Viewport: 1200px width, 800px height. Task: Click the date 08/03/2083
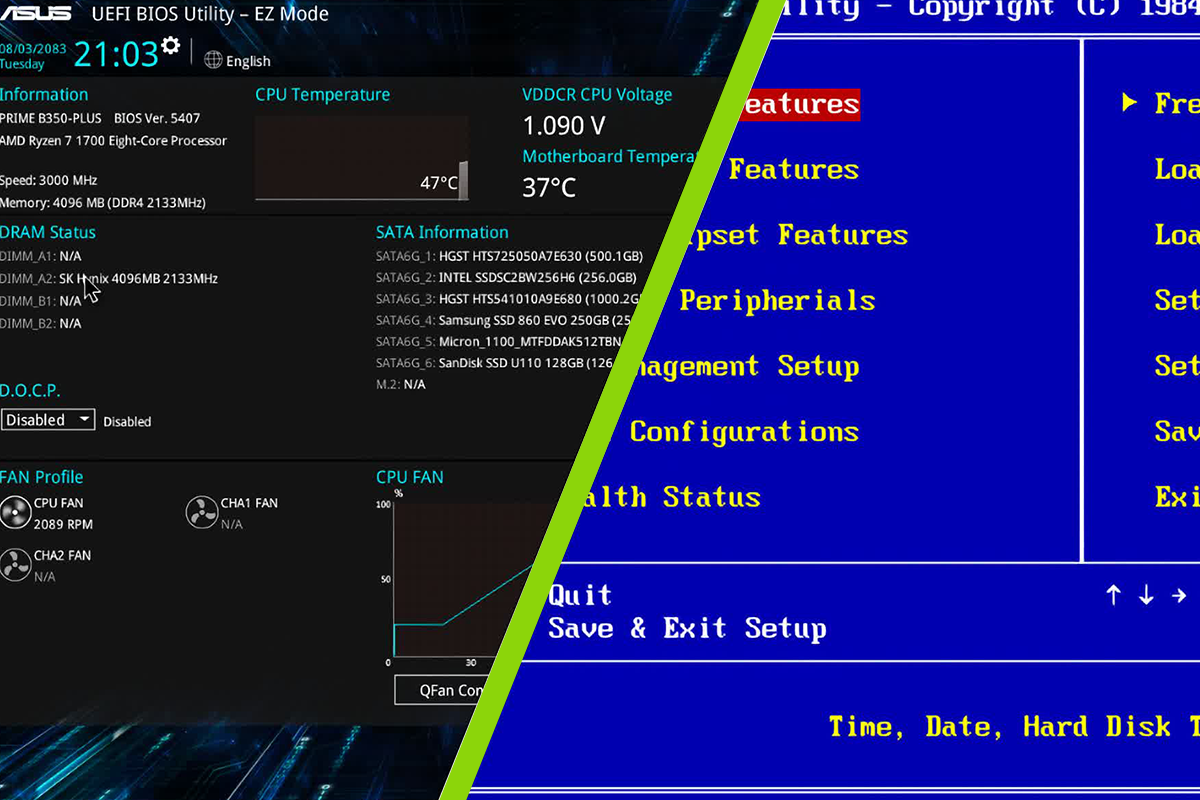pos(33,48)
